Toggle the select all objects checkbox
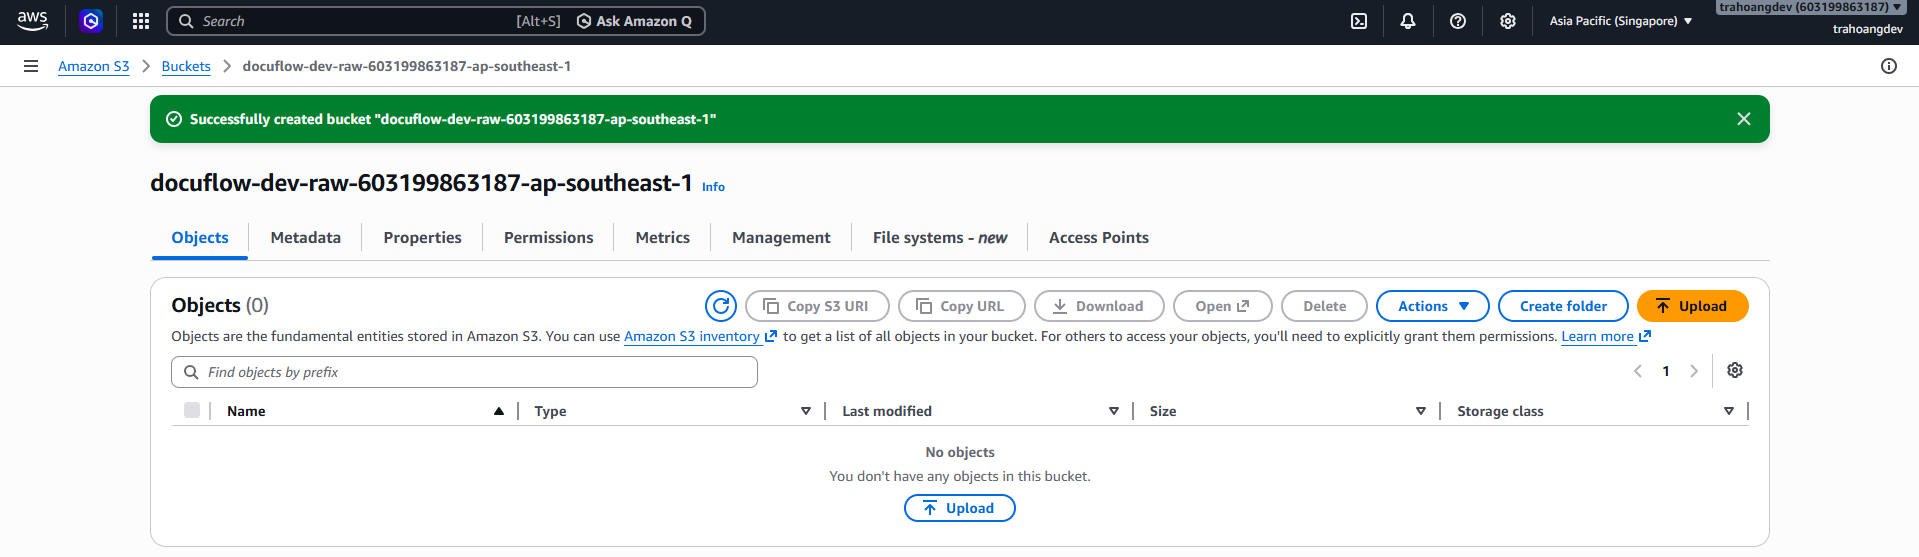The height and width of the screenshot is (557, 1919). tap(192, 410)
